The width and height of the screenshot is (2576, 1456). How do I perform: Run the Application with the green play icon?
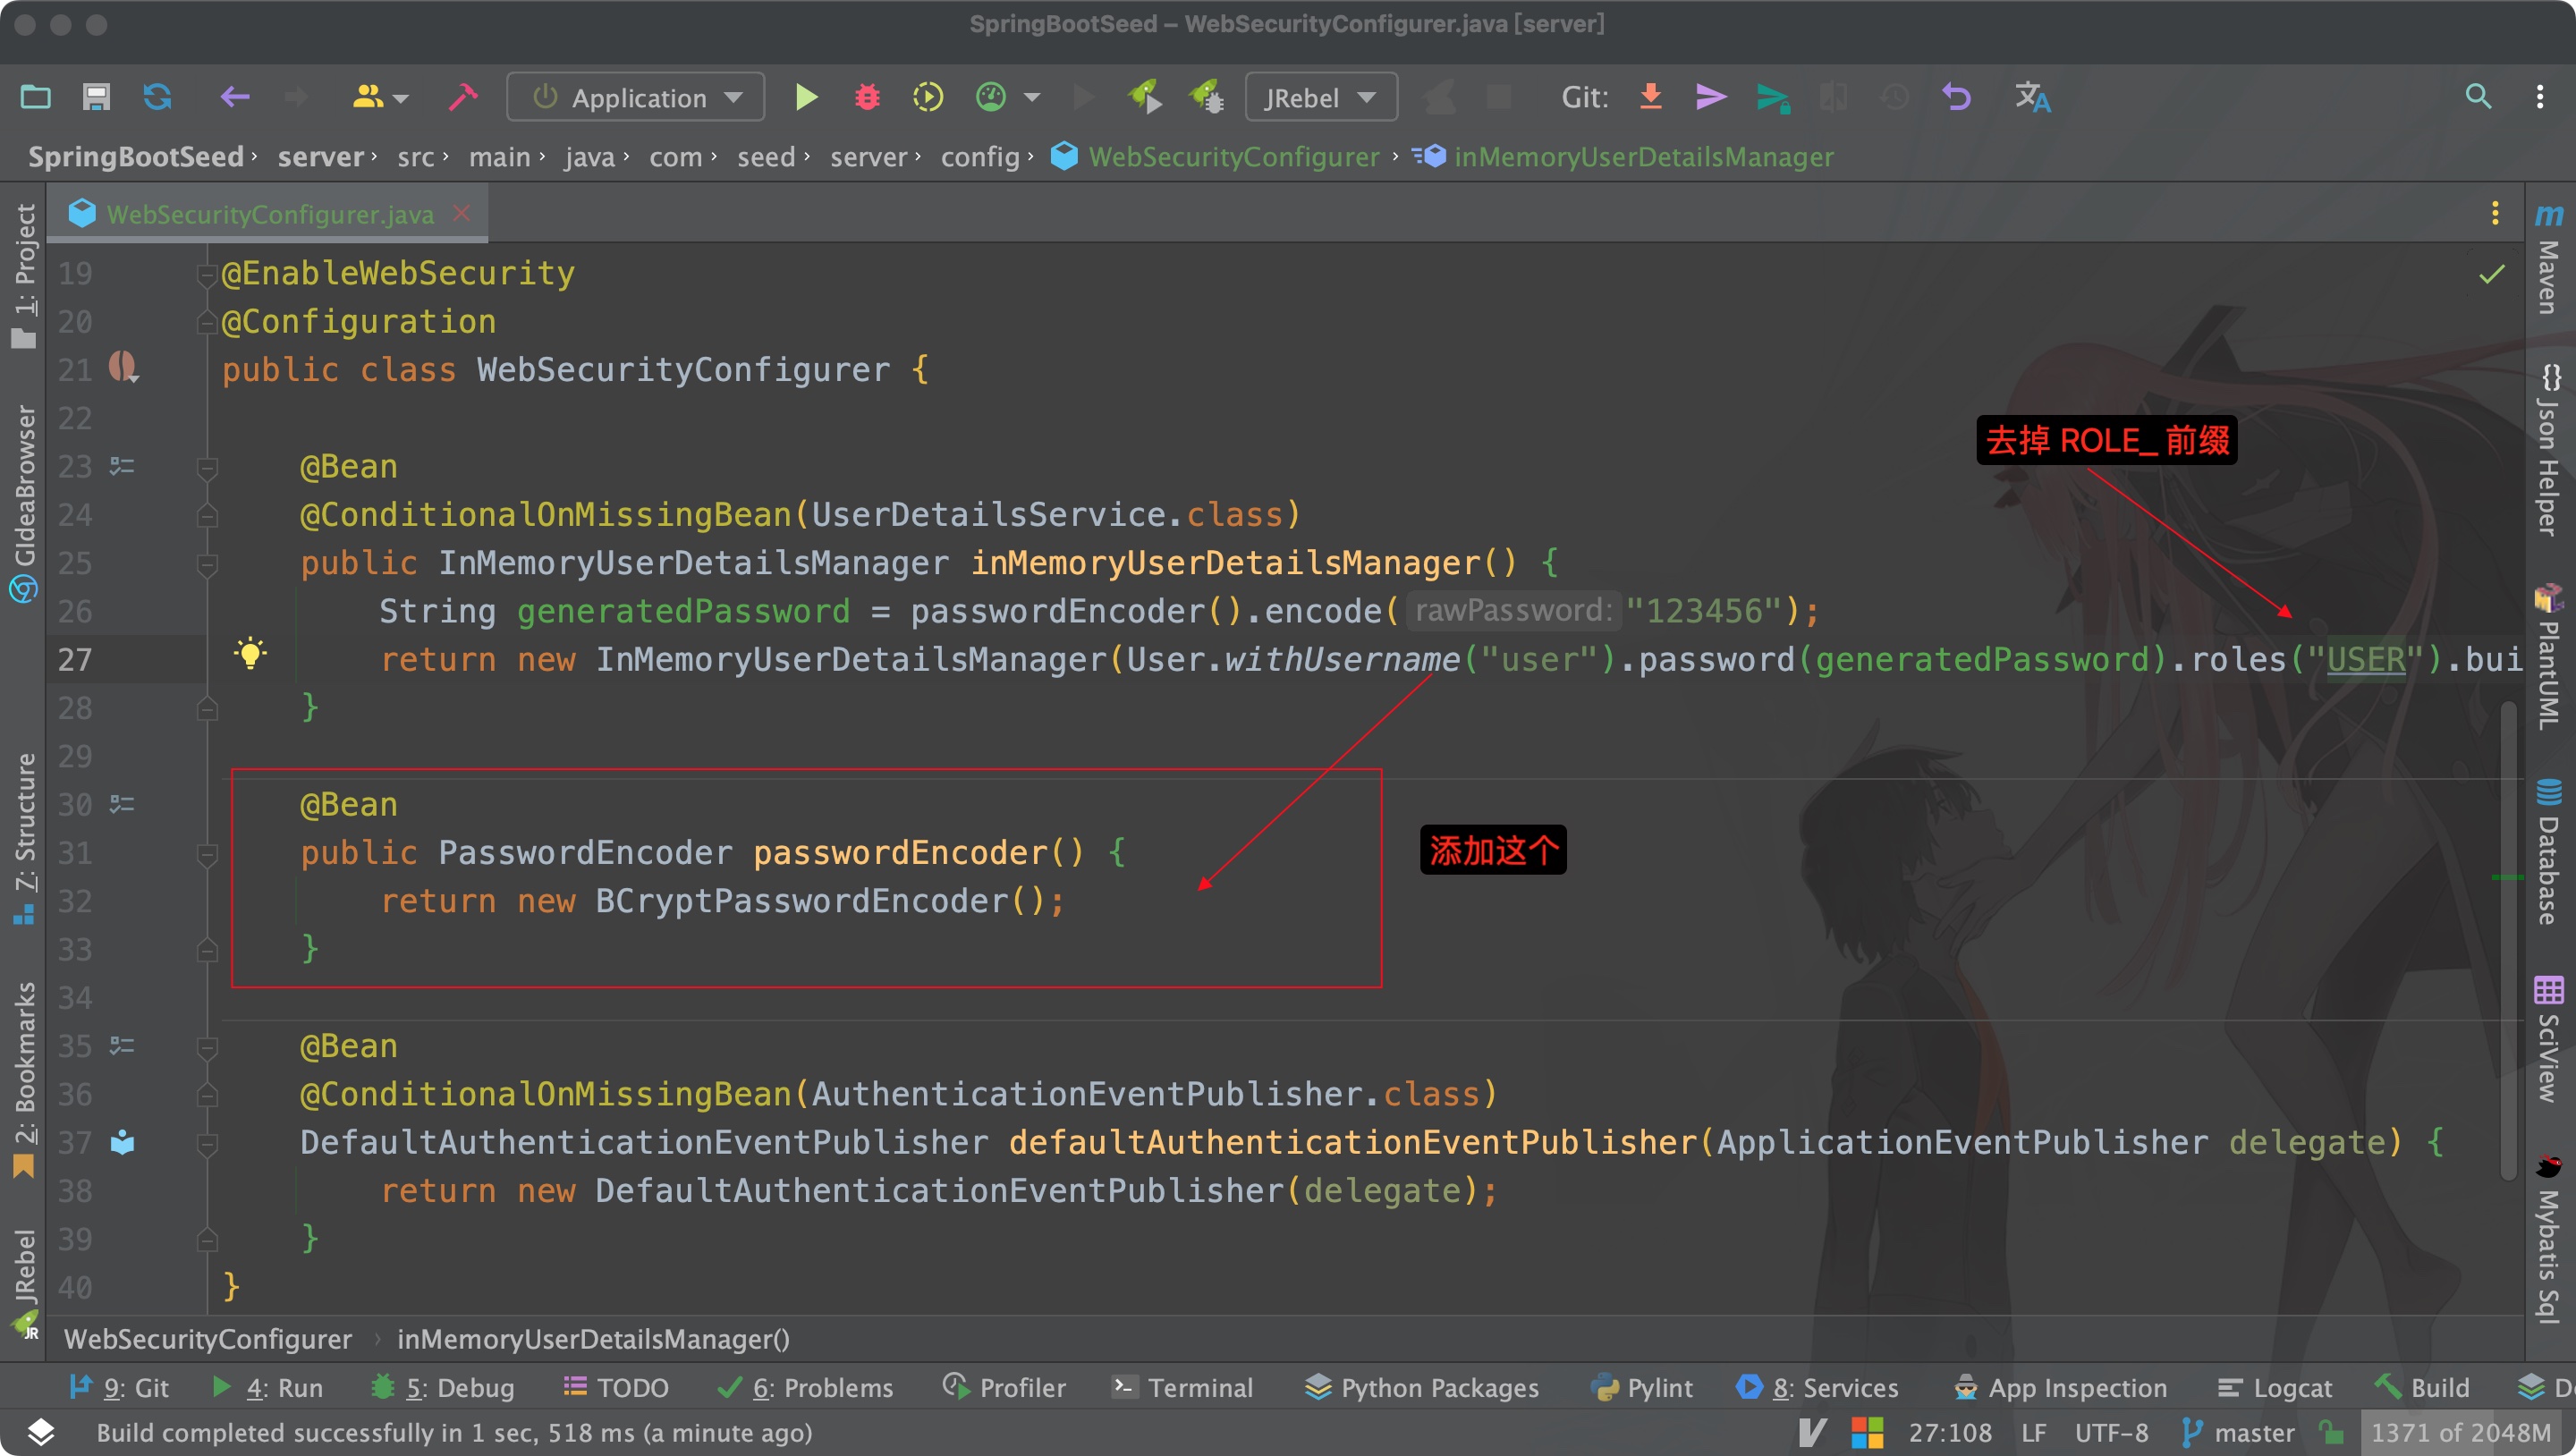click(806, 97)
